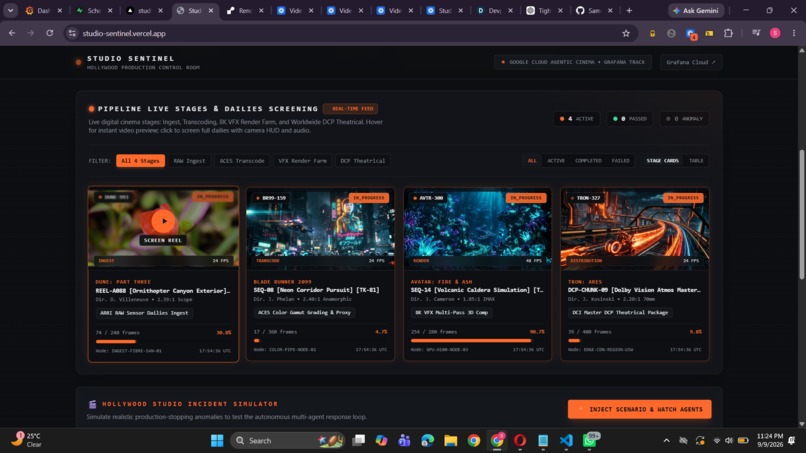Screen dimensions: 806x453
Task: Click the DCI Master DCP Theatrical Package tag
Action: (x=620, y=312)
